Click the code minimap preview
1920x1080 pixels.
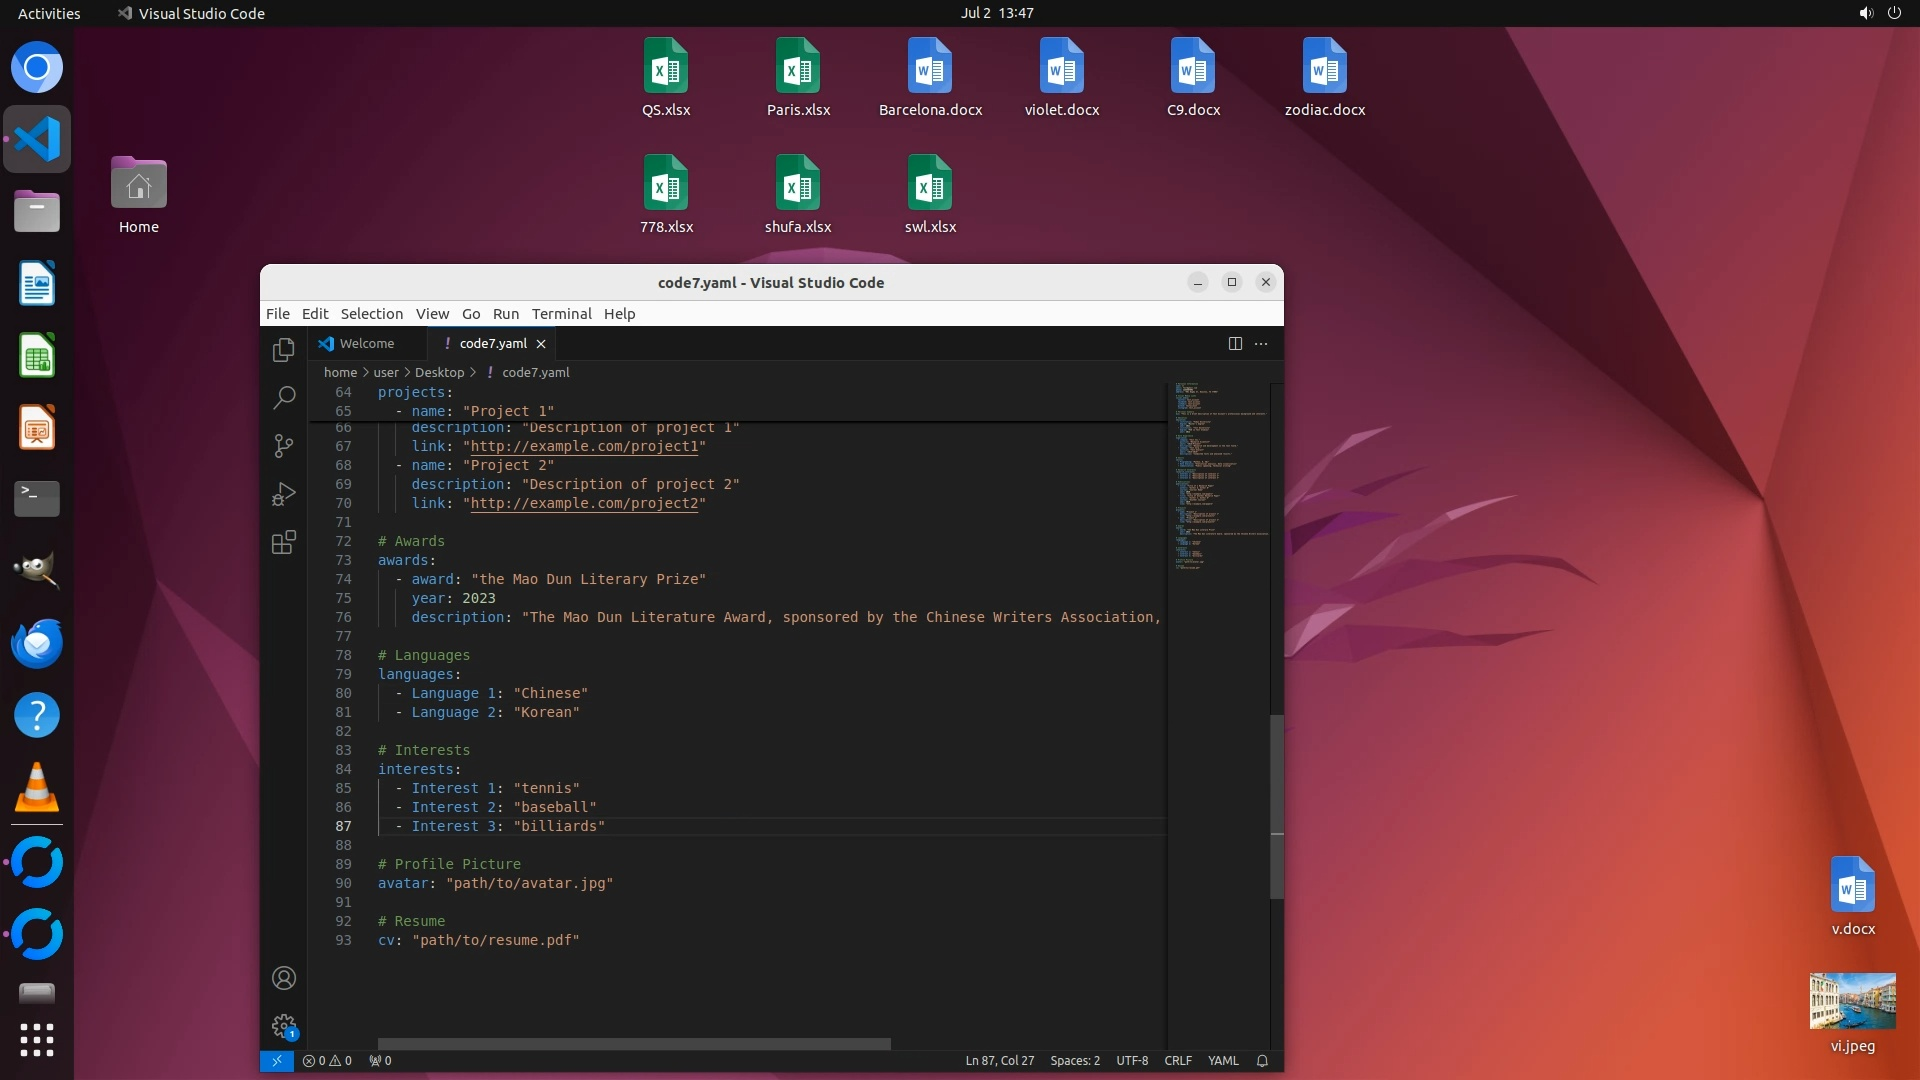[x=1220, y=475]
